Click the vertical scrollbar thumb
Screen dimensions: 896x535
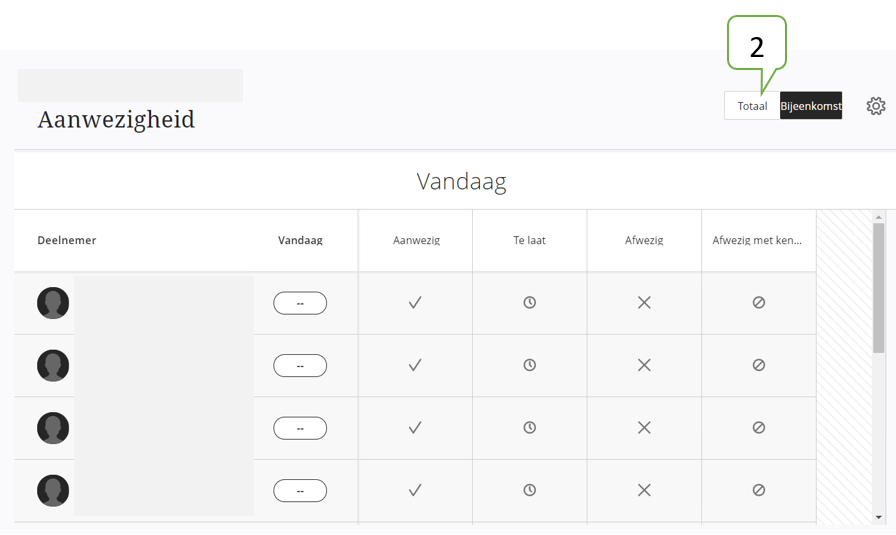click(x=878, y=288)
